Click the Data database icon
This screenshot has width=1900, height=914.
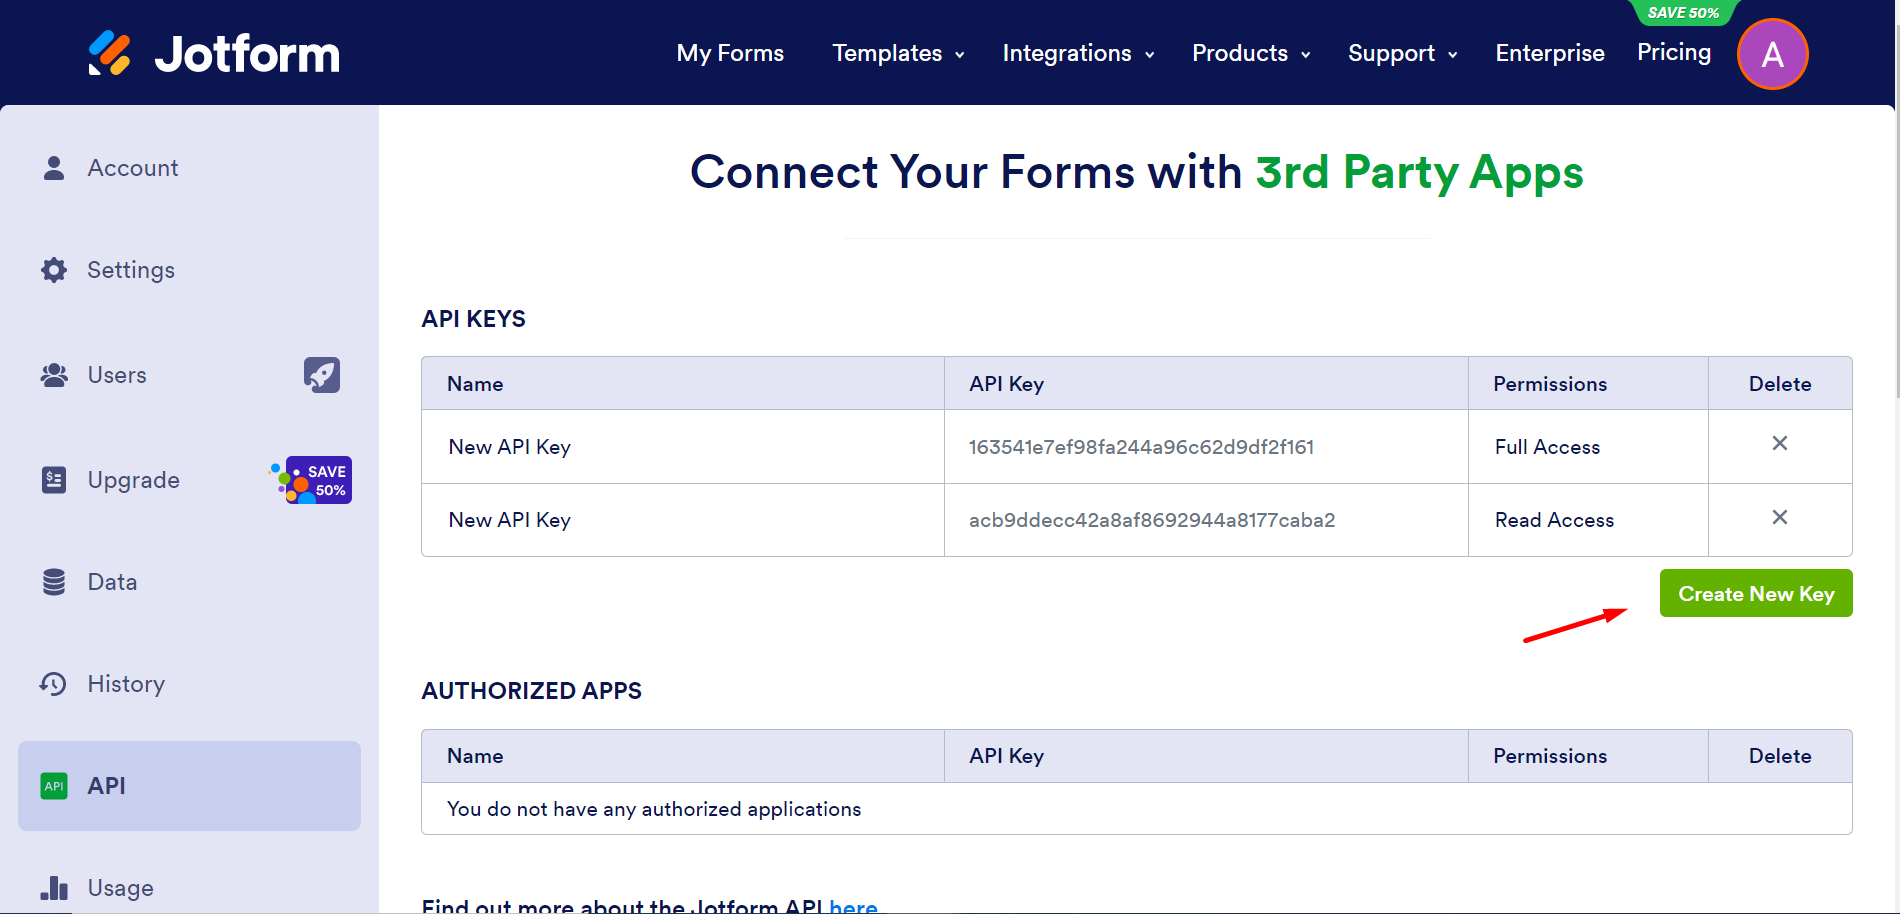click(x=54, y=582)
